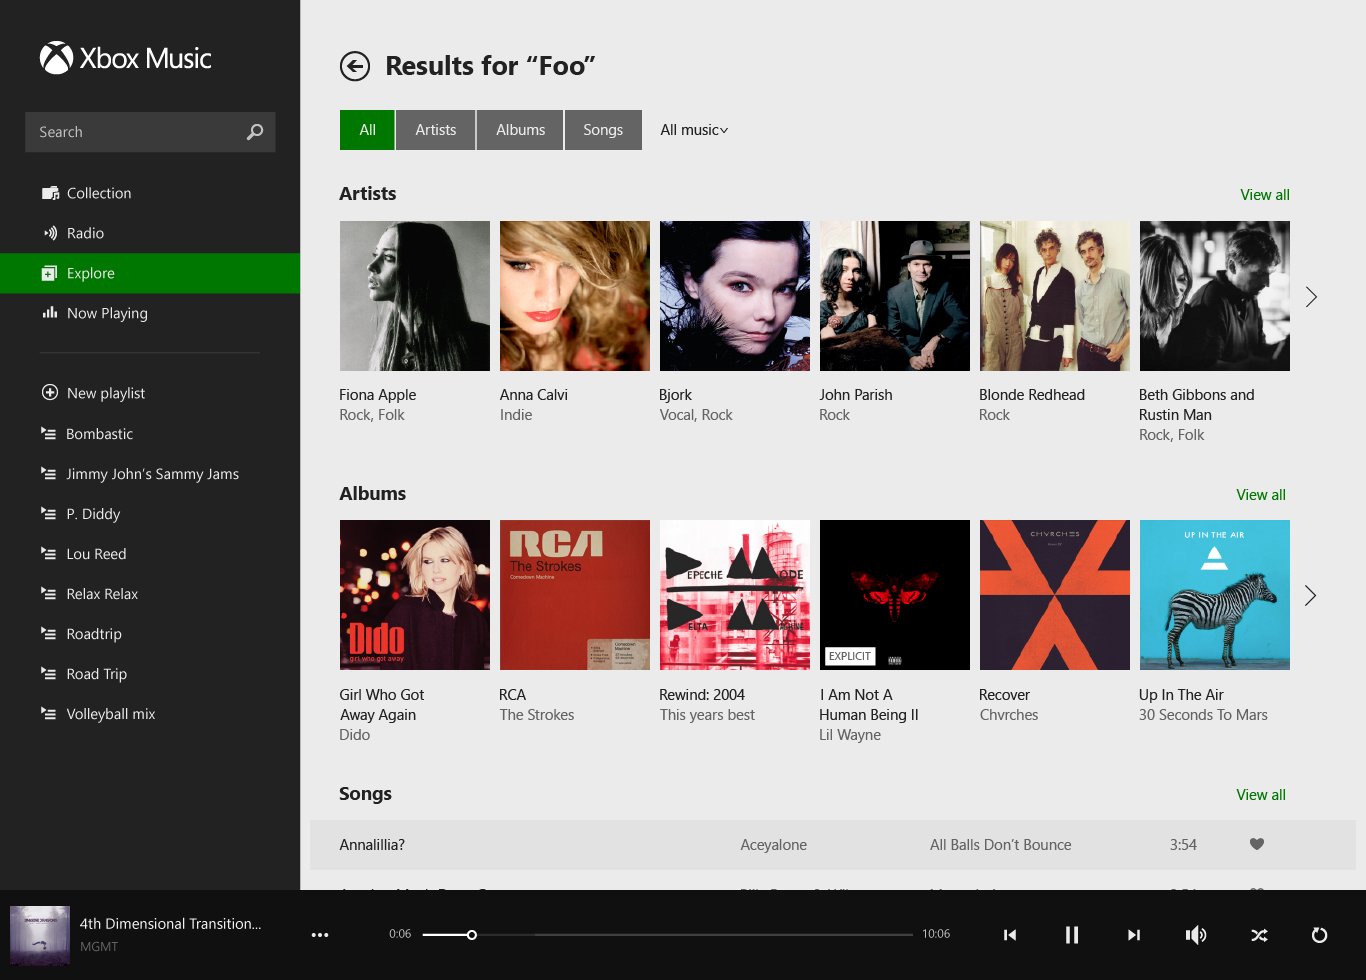Click the 4th Dimensional Transition track title
Screen dimensions: 1366x980
(x=171, y=924)
